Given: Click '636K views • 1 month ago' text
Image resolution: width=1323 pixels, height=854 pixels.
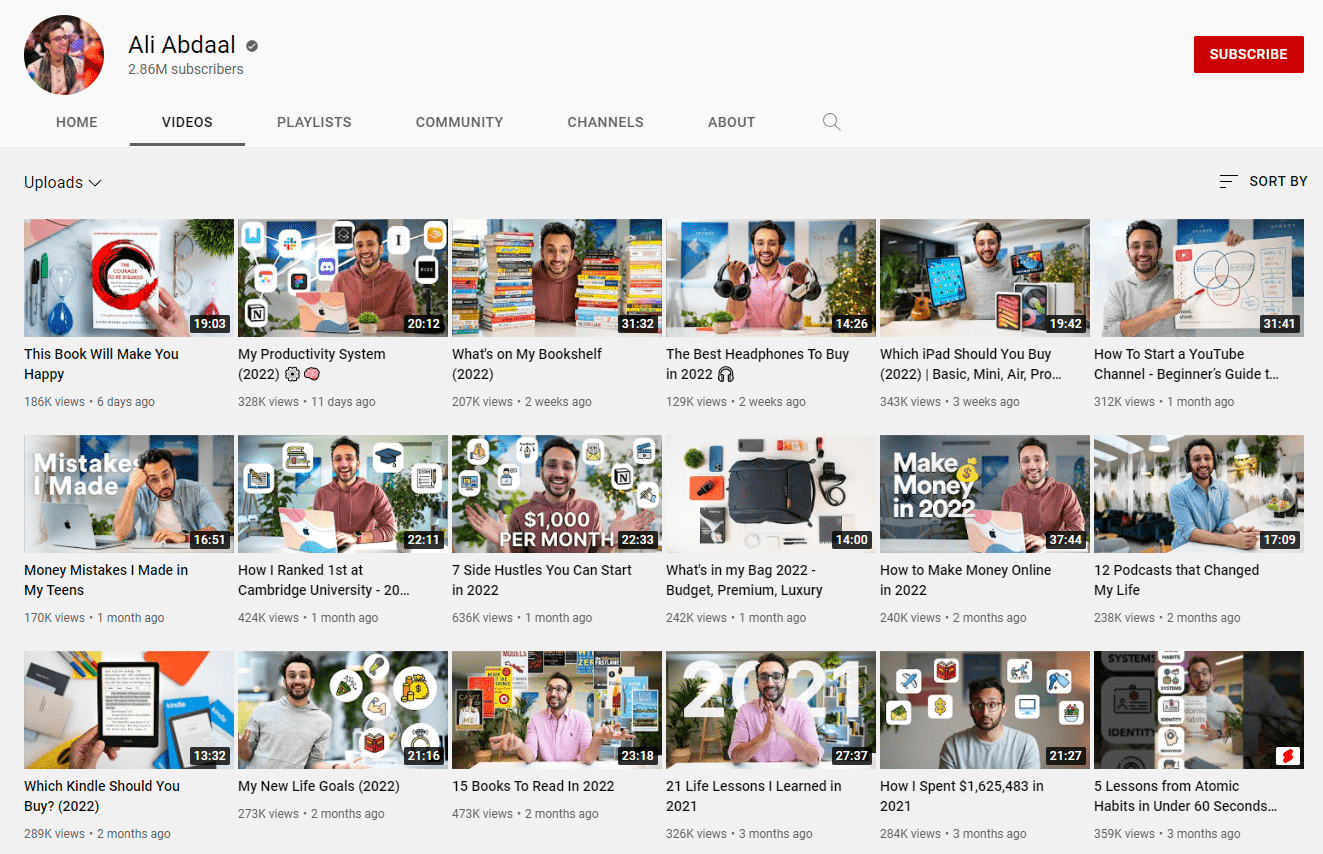Looking at the screenshot, I should click(522, 618).
